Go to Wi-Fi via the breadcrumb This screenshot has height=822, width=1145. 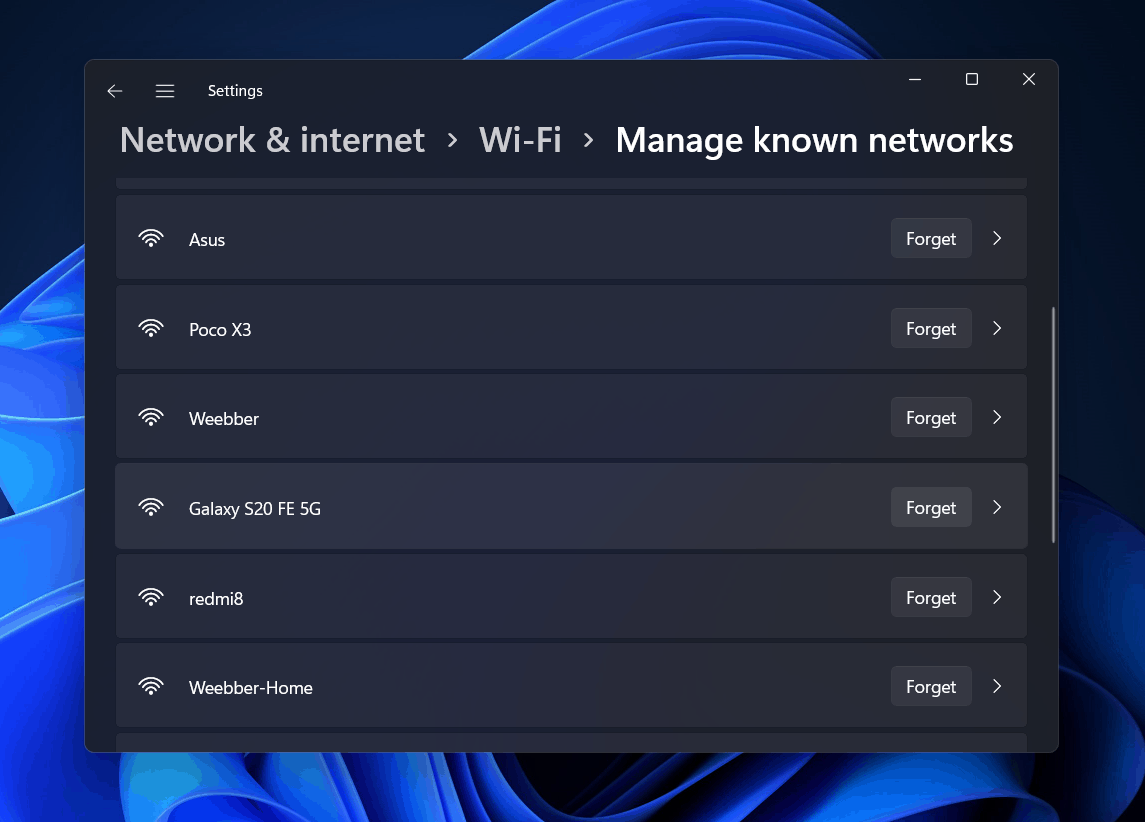pos(520,140)
